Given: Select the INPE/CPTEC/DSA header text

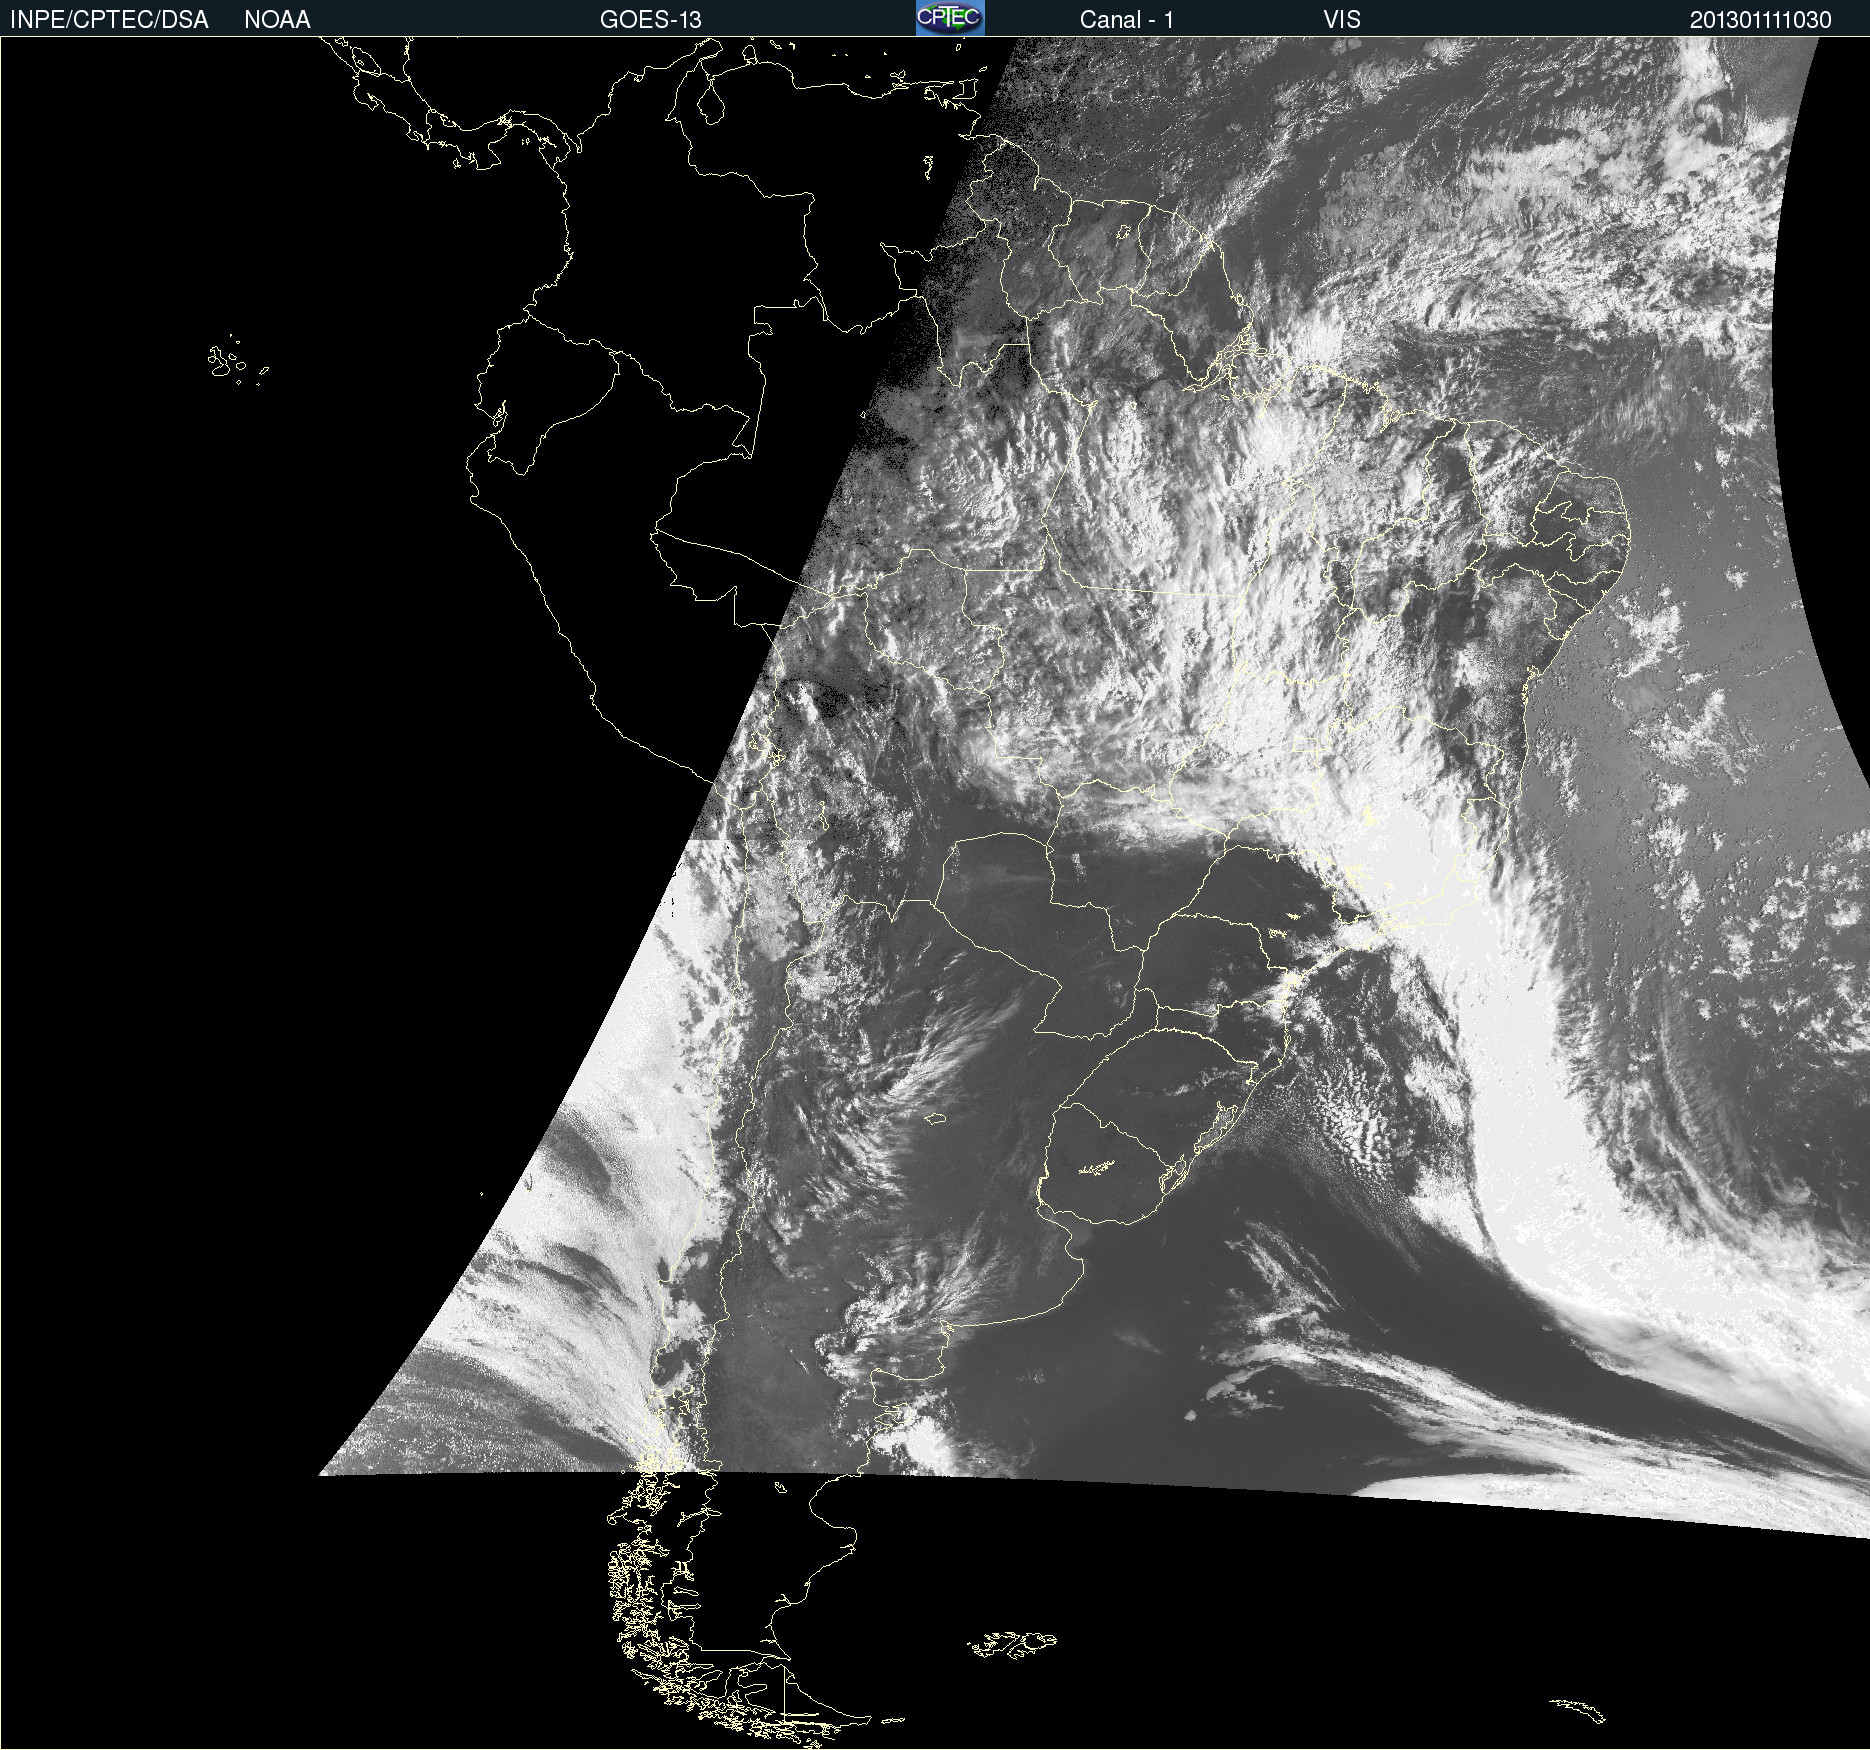Looking at the screenshot, I should pyautogui.click(x=109, y=20).
